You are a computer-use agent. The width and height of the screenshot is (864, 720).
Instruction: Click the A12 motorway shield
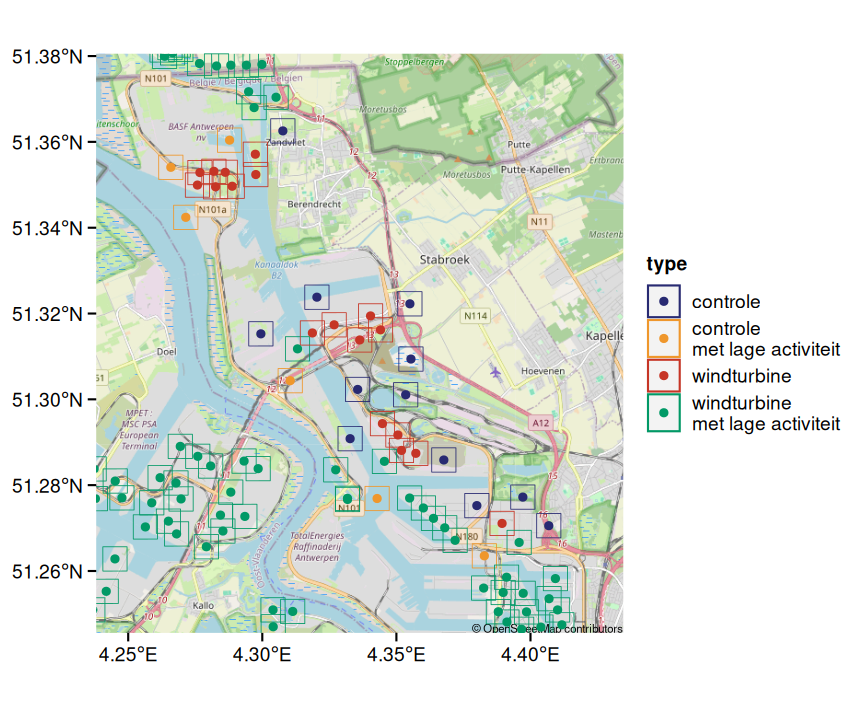click(540, 424)
